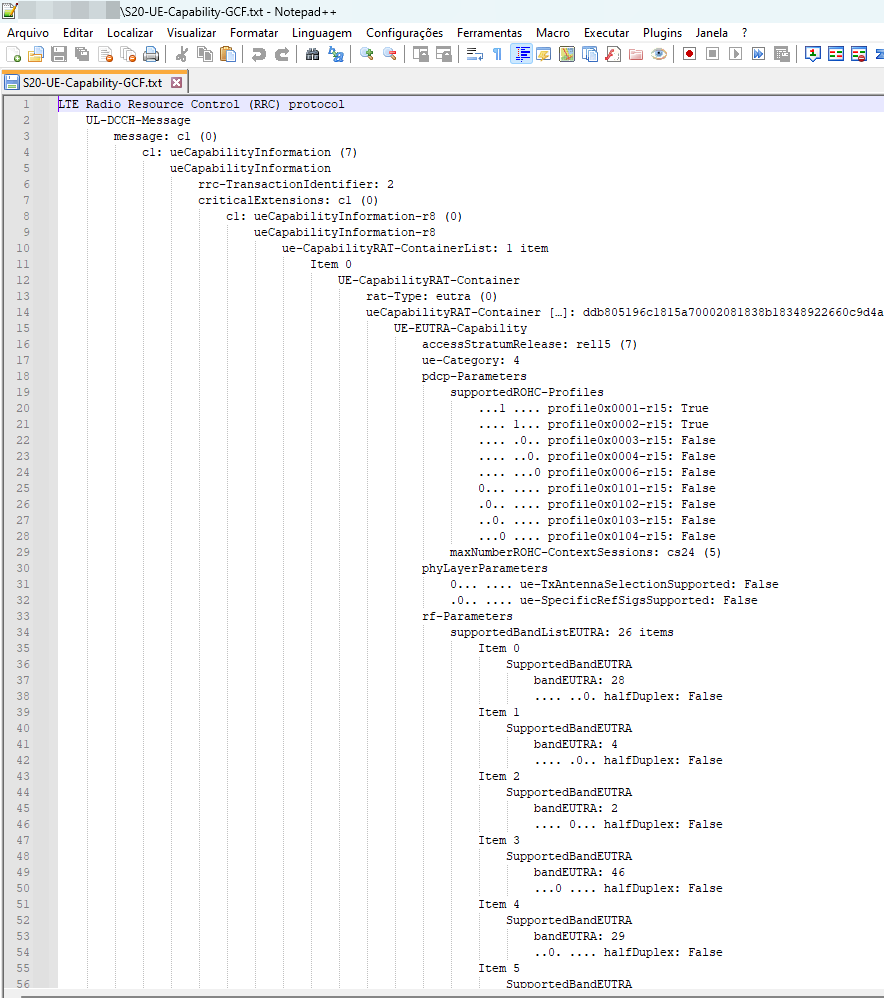Toggle file monitoring eye icon
884x998 pixels.
tap(659, 55)
